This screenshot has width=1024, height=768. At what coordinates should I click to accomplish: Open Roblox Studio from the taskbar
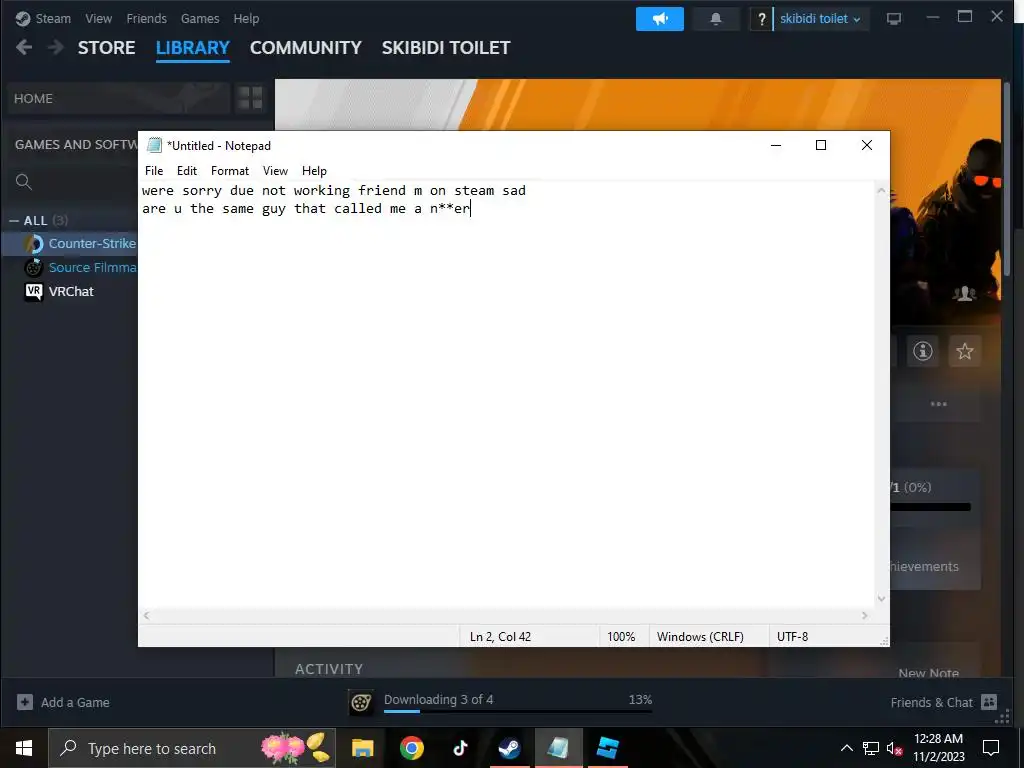pos(607,748)
